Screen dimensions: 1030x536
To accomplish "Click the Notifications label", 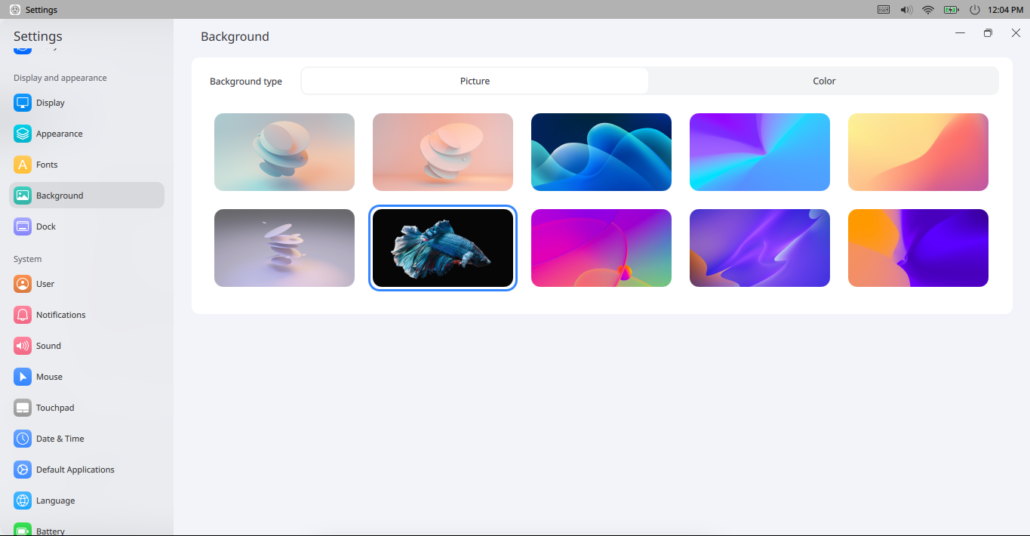I will [60, 315].
